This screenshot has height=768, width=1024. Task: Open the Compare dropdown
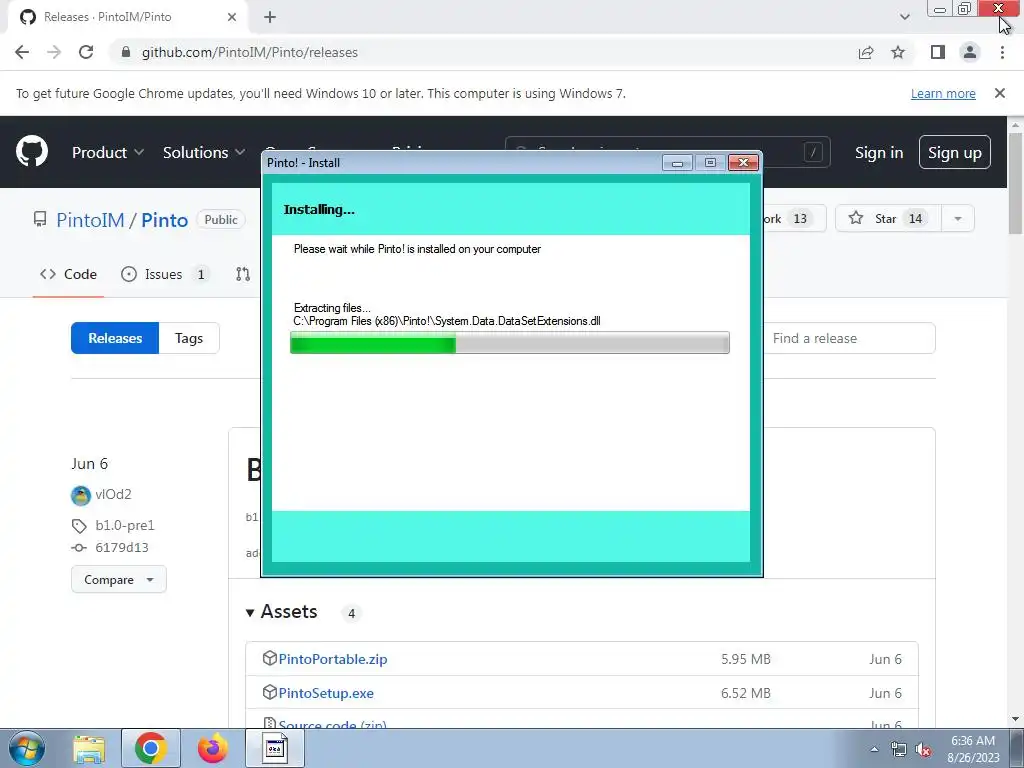click(x=119, y=579)
